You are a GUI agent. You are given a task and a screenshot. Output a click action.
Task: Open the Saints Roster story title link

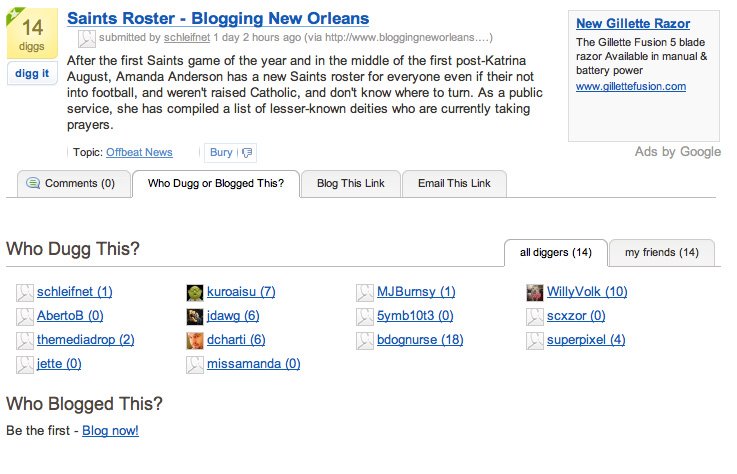[x=217, y=19]
